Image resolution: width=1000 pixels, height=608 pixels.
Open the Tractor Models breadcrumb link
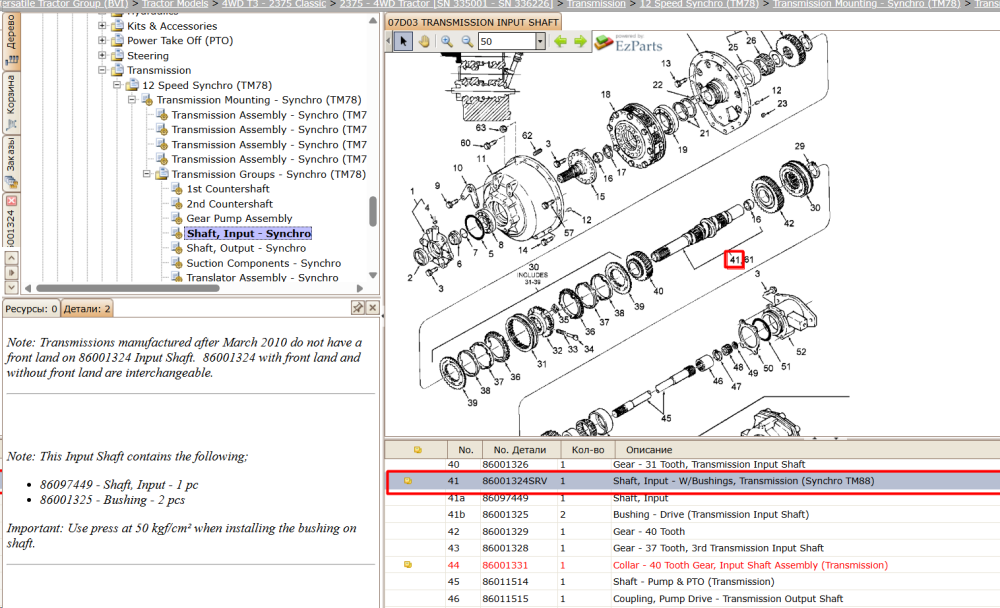pyautogui.click(x=175, y=4)
